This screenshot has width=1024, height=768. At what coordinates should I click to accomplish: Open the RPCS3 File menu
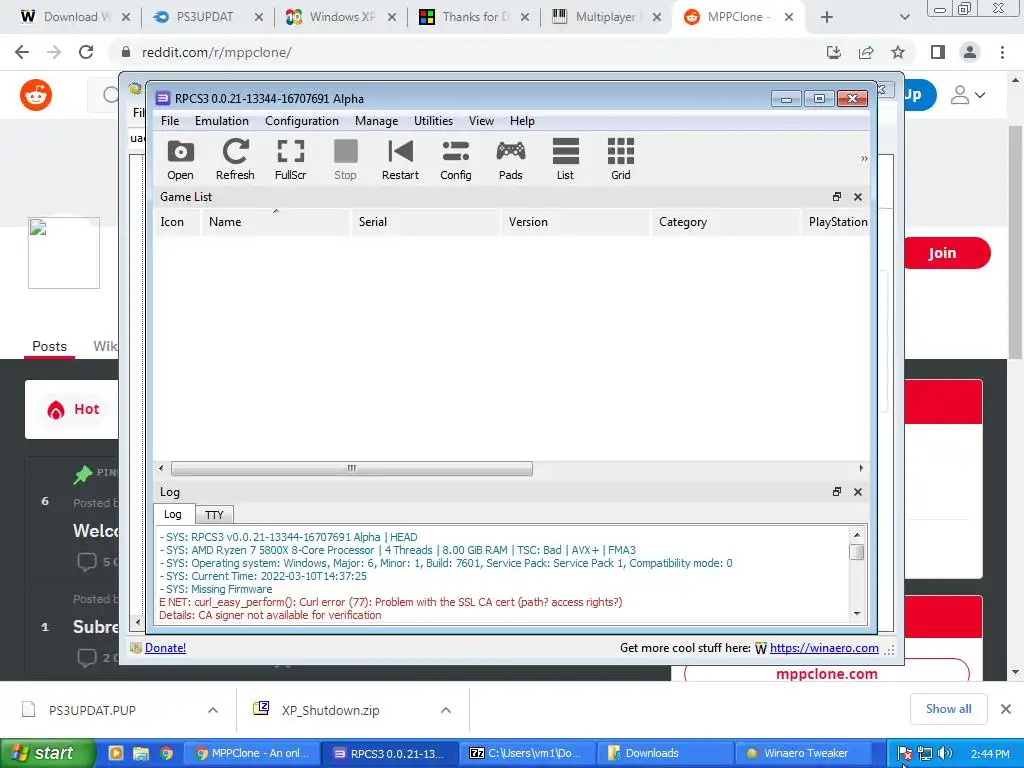click(x=170, y=121)
